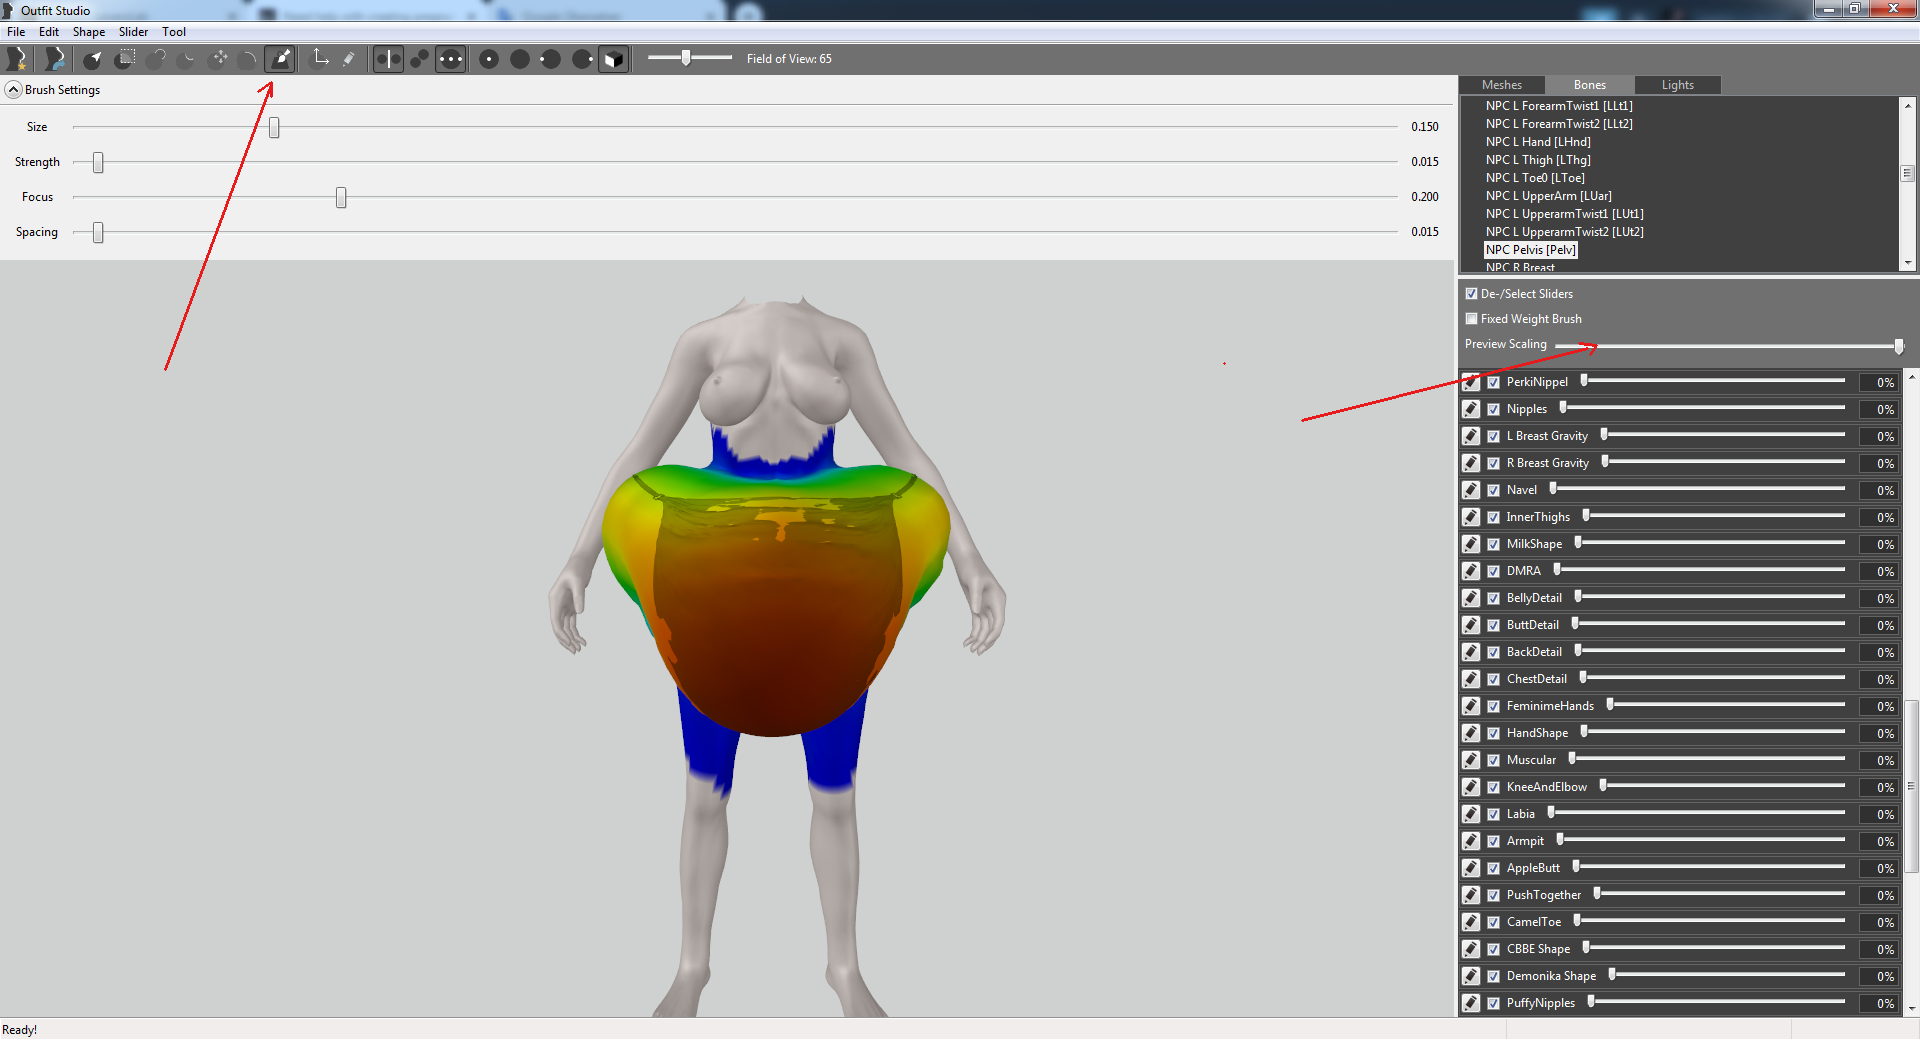The image size is (1920, 1040).
Task: Click the PushTogether percentage value field
Action: pyautogui.click(x=1878, y=896)
